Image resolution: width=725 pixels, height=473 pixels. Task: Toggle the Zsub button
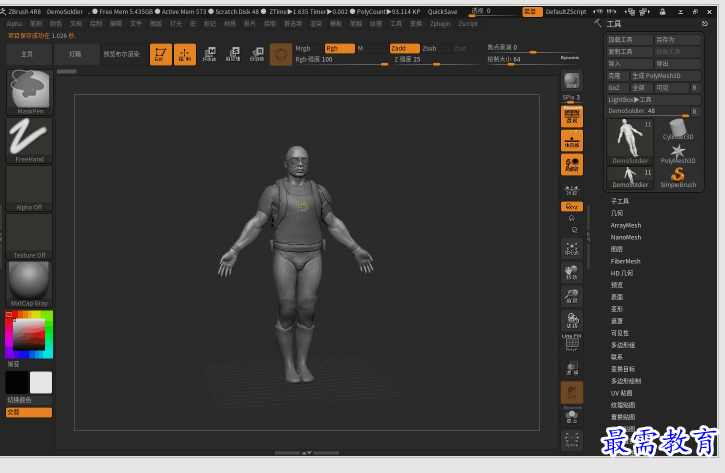click(435, 48)
